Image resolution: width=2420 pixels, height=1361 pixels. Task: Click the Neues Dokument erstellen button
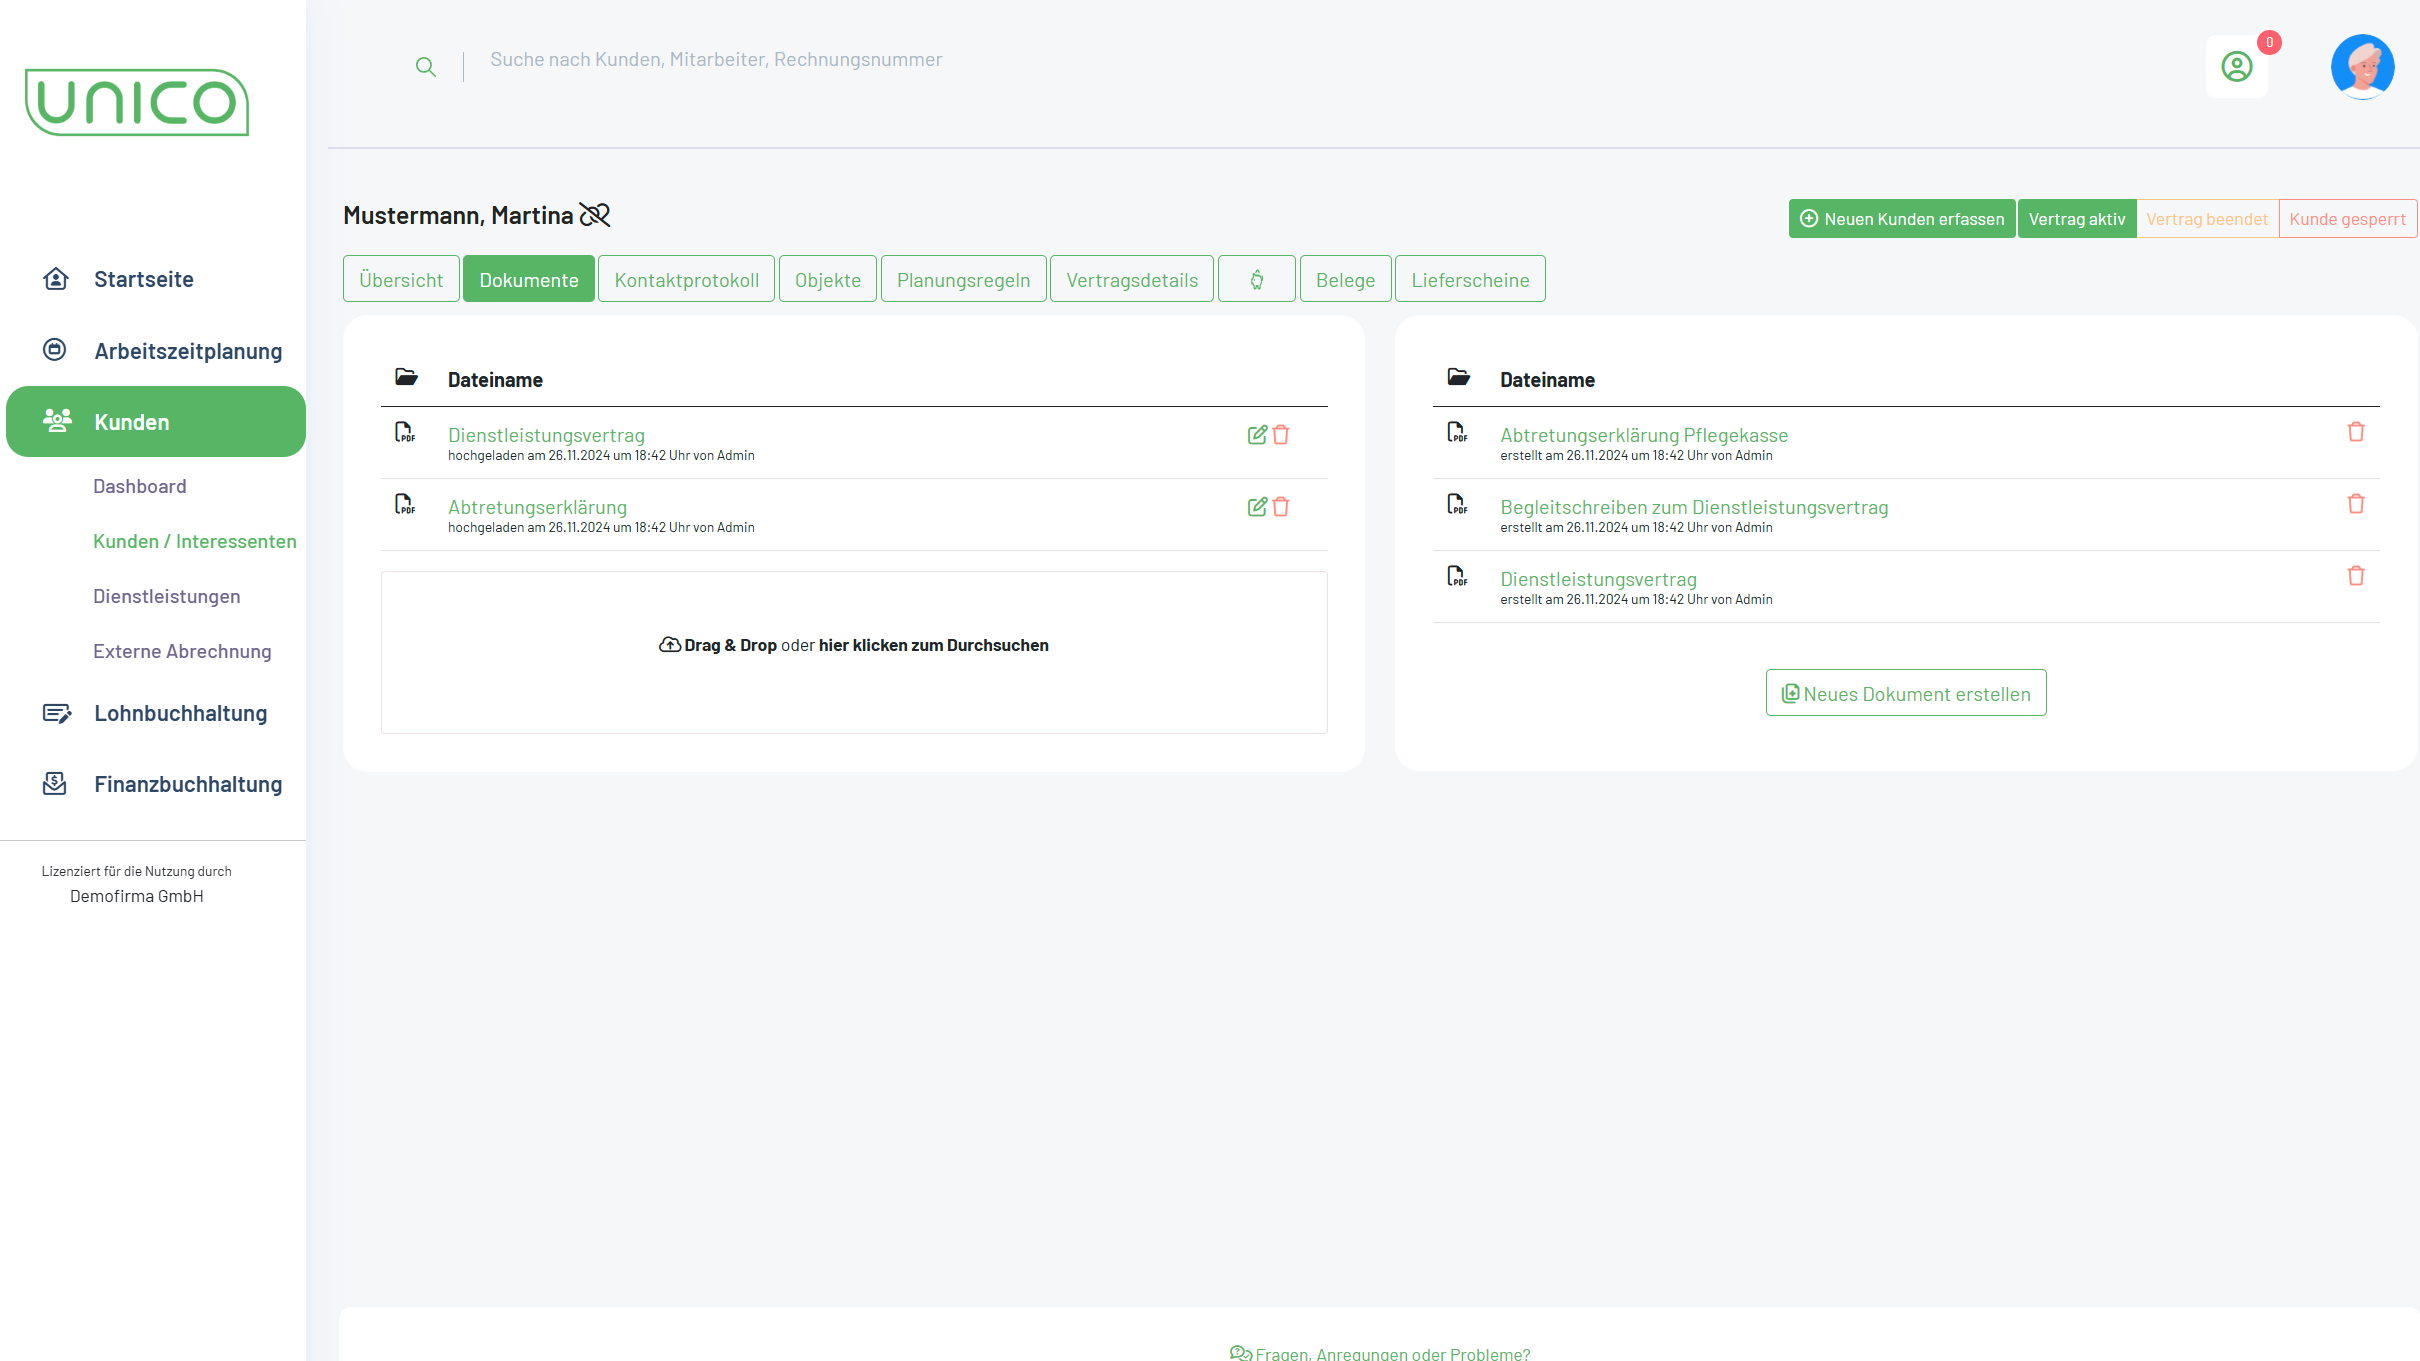coord(1905,693)
